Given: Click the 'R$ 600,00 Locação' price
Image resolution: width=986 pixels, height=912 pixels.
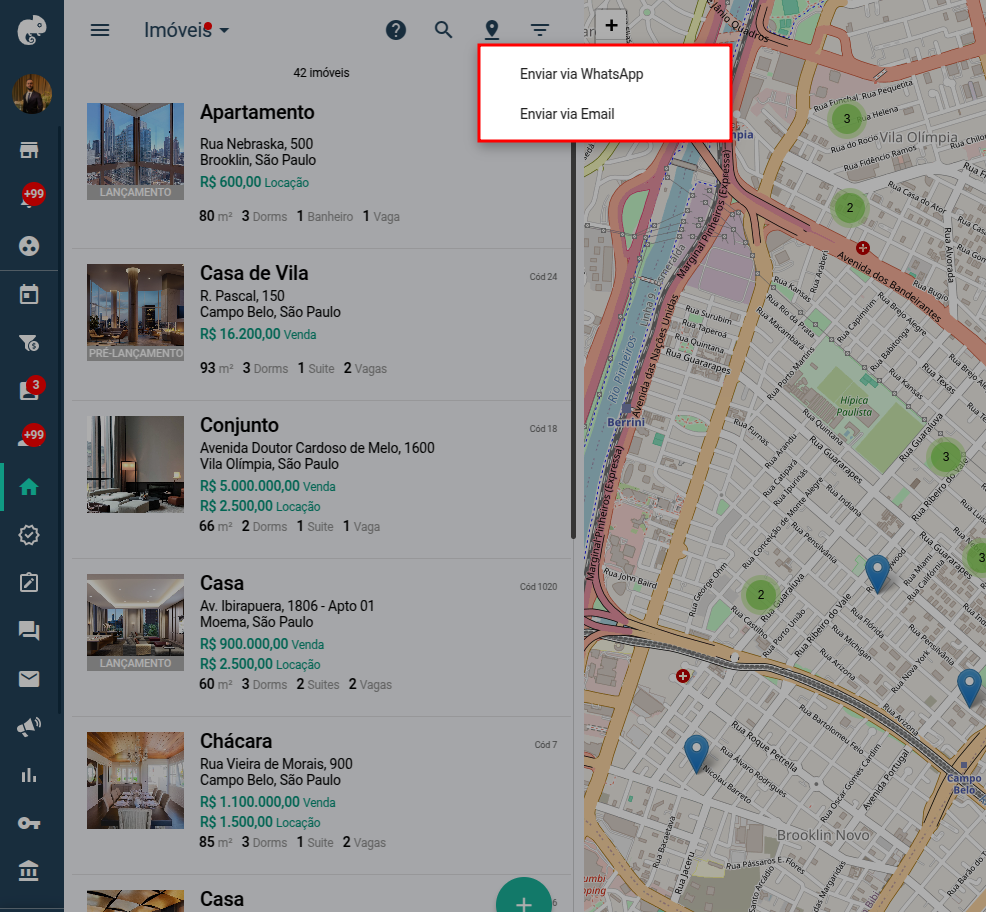Looking at the screenshot, I should coord(255,182).
